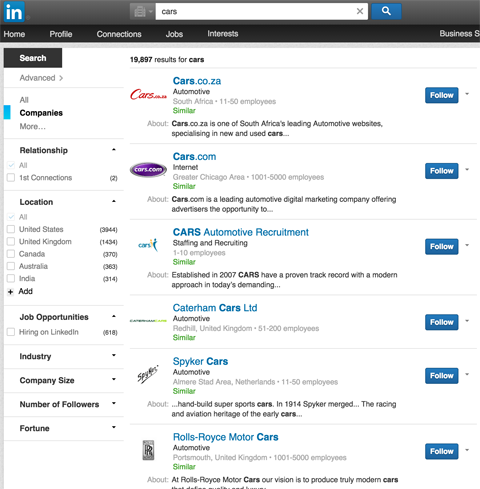Check the 1st Connections filter
480x489 pixels.
[x=11, y=178]
